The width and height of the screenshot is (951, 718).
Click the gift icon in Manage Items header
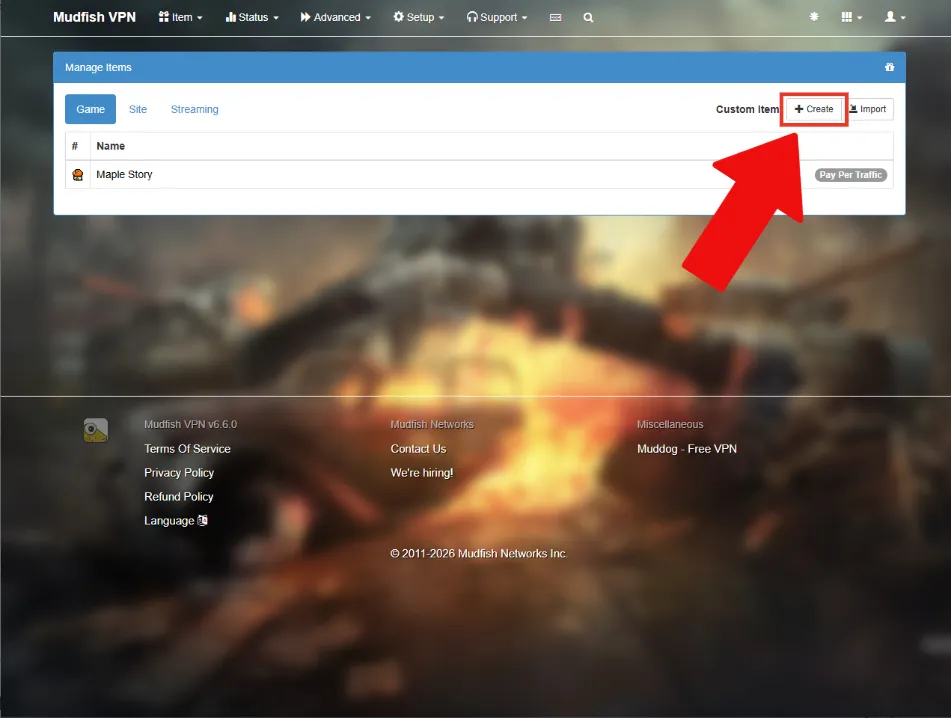[889, 67]
